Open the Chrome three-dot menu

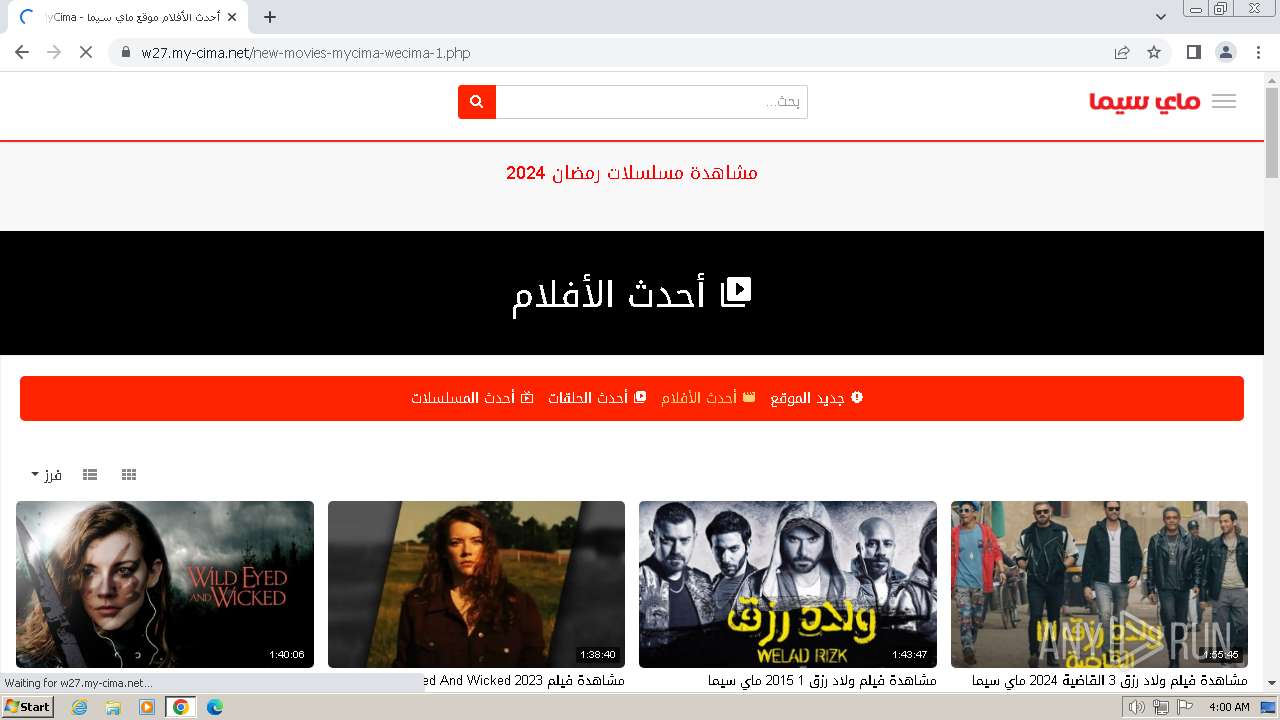[1258, 52]
